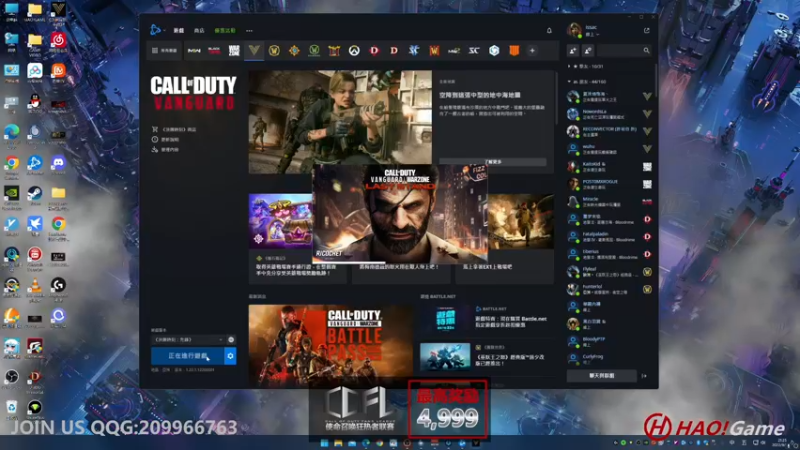The image size is (800, 450).
Task: Open the Battle.net logo menu
Action: (156, 30)
